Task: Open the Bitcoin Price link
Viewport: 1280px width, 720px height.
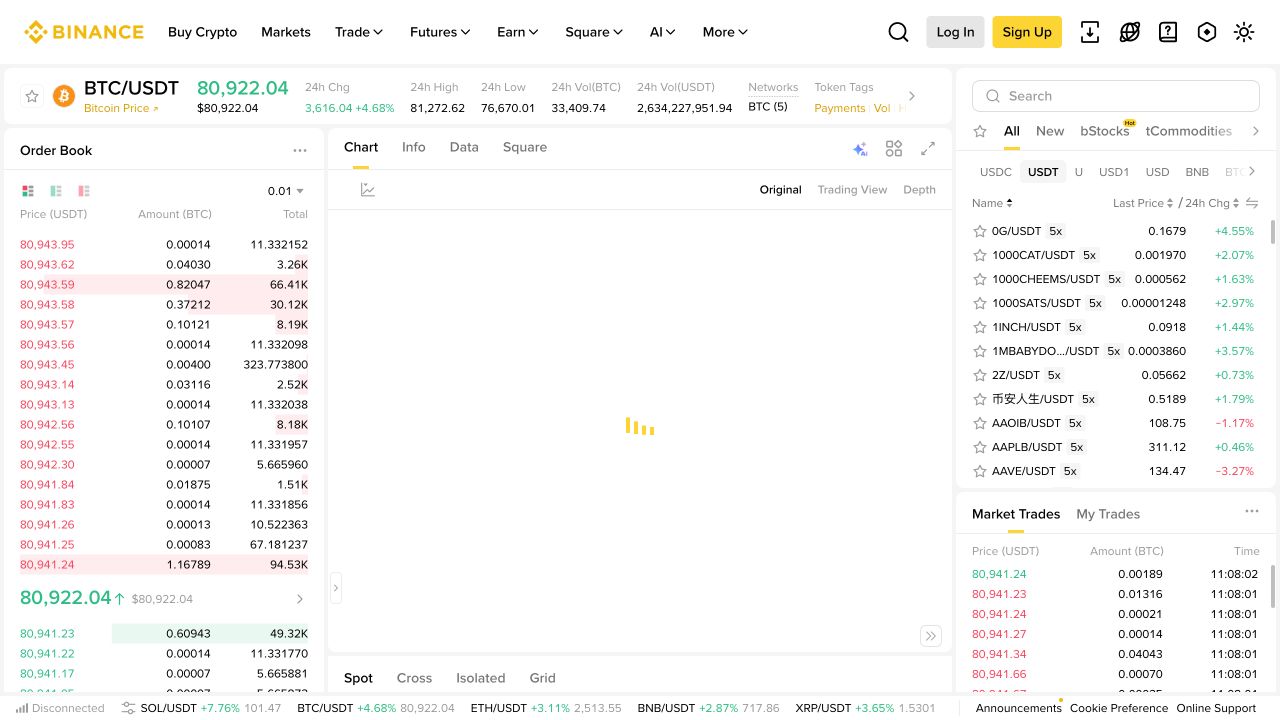Action: pos(121,108)
